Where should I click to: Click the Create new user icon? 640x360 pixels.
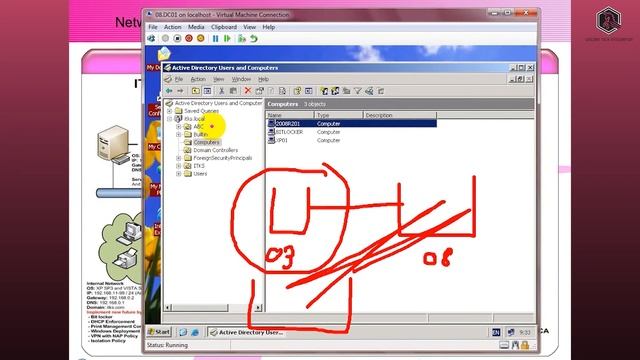click(x=324, y=91)
